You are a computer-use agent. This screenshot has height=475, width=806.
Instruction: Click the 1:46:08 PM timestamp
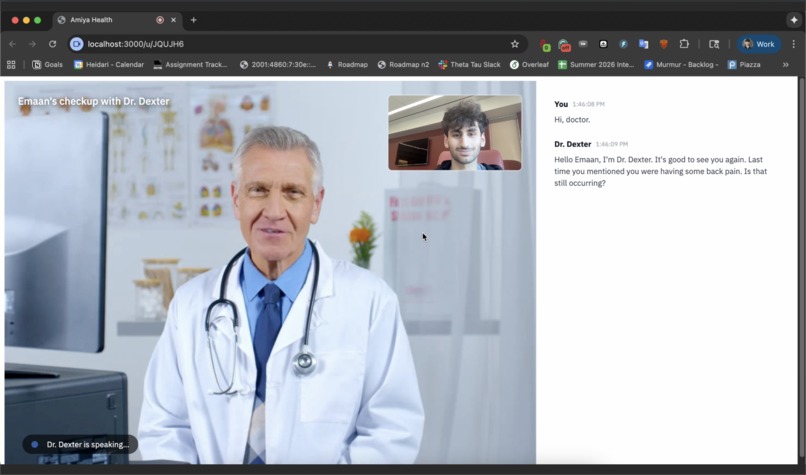click(x=589, y=104)
